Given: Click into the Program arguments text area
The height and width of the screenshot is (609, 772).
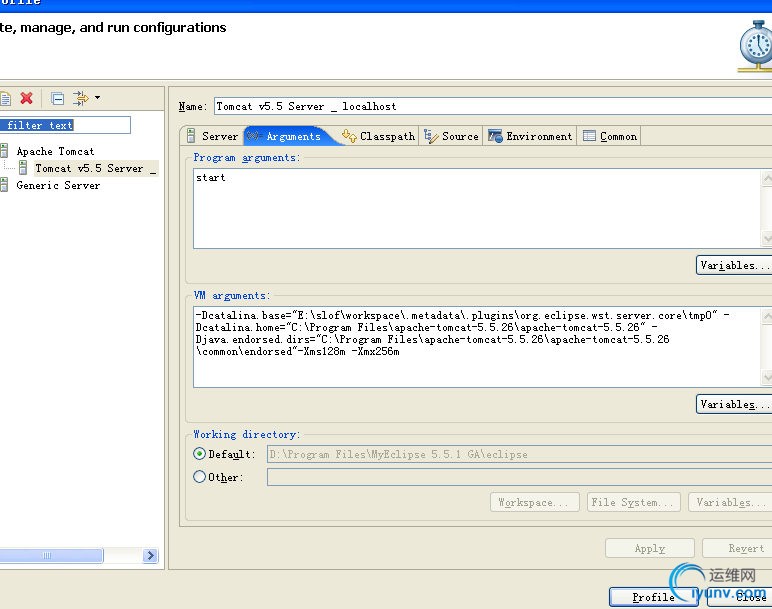Looking at the screenshot, I should pos(477,208).
